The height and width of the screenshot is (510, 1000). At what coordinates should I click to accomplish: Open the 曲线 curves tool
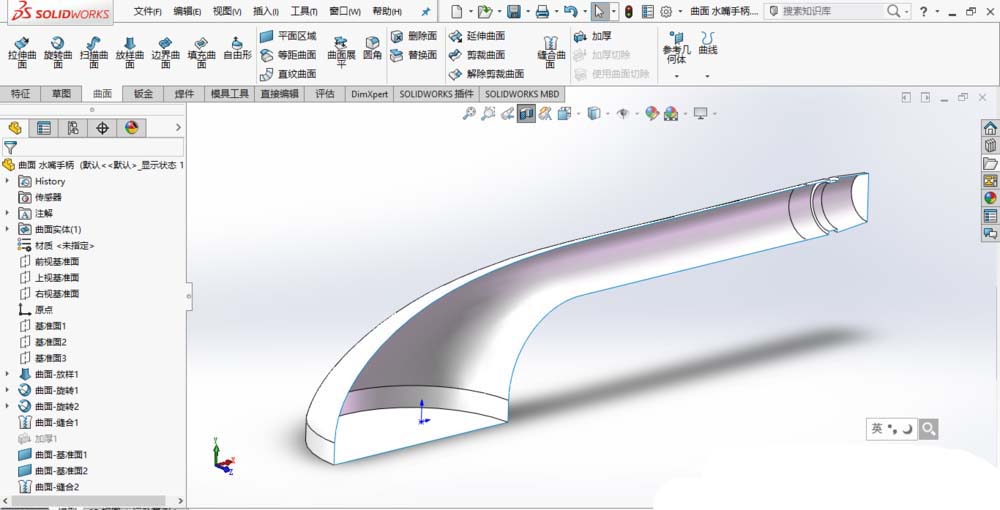coord(707,43)
